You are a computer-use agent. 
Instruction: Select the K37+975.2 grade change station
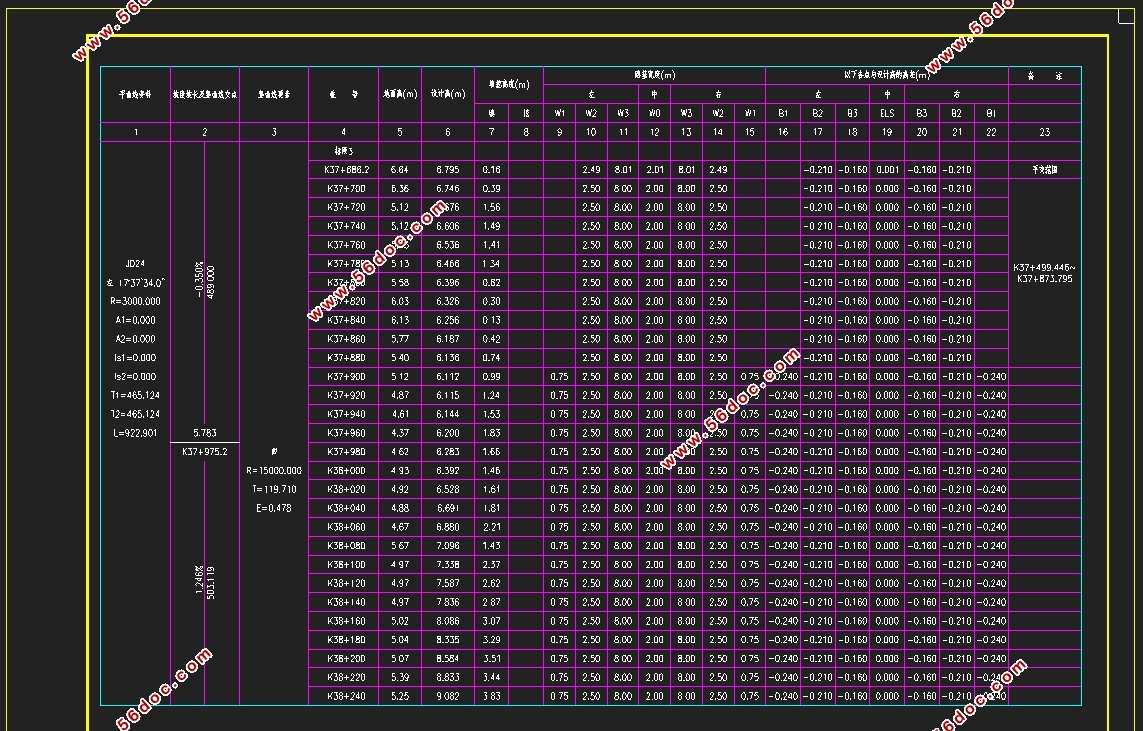(204, 452)
